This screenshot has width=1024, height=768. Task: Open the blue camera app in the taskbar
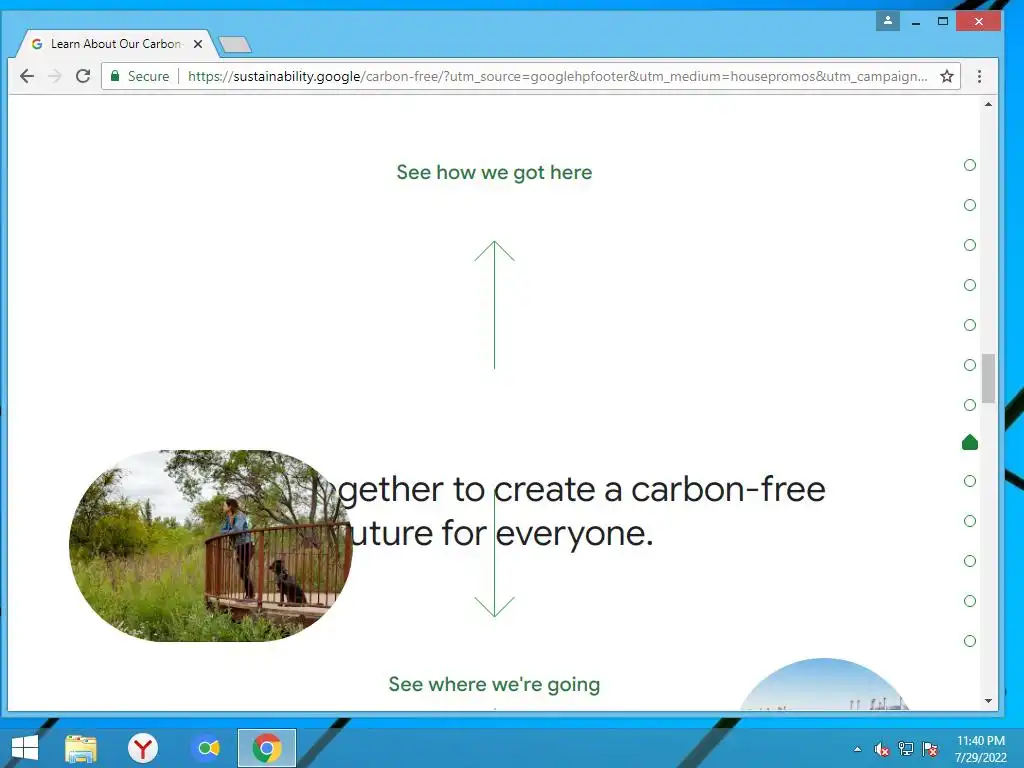(x=208, y=748)
